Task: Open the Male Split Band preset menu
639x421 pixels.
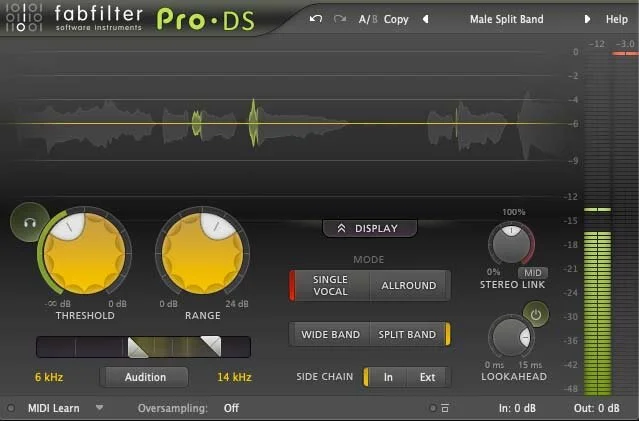Action: pos(506,19)
